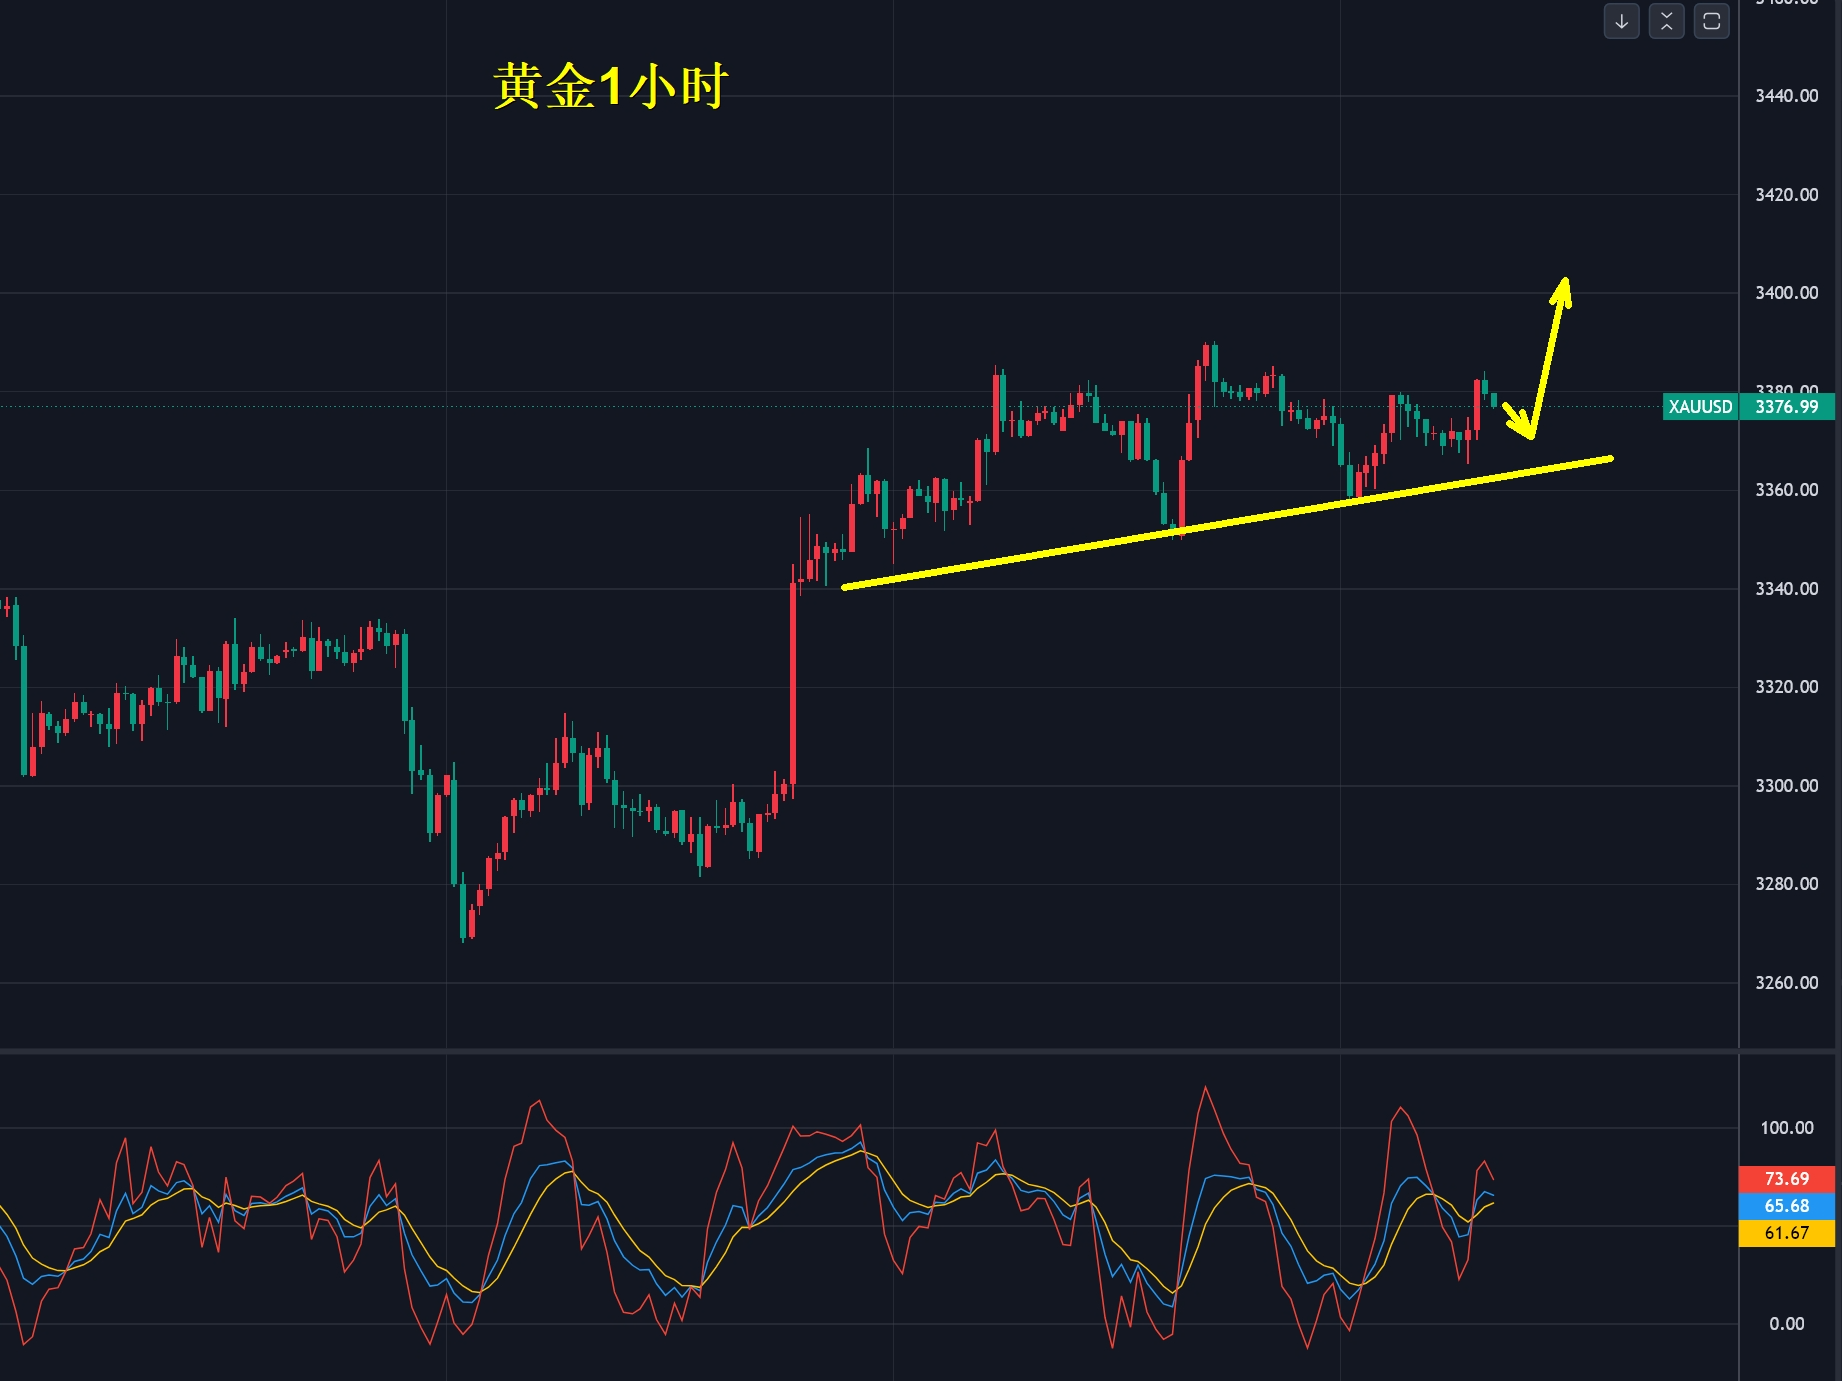Click the red 73.69 indicator value

click(1787, 1179)
